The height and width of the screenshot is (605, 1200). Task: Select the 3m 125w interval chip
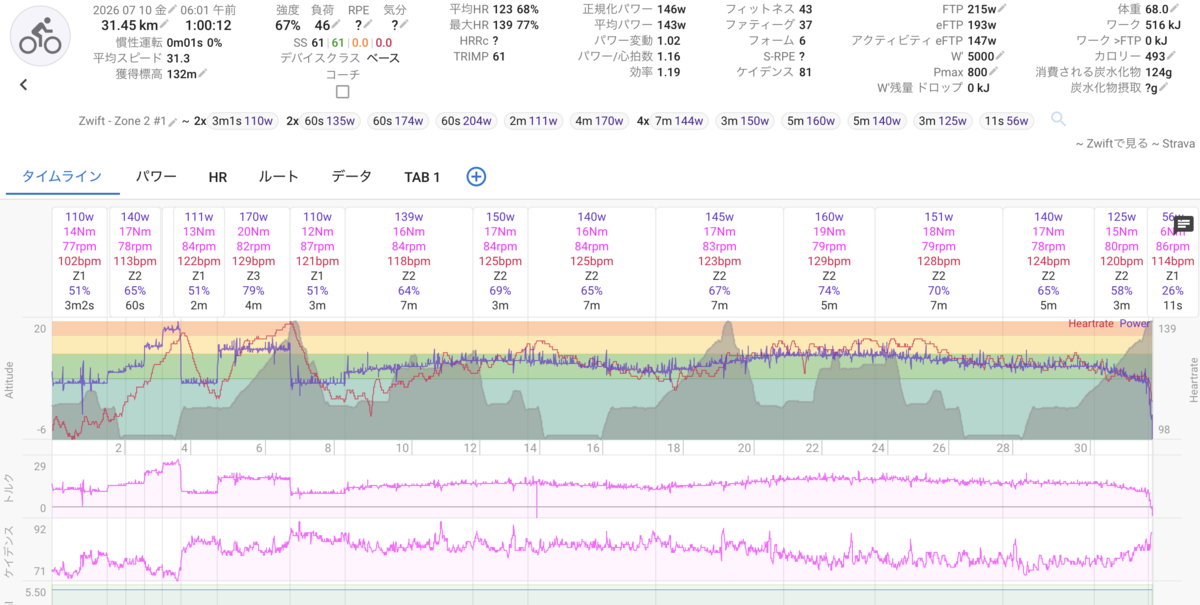[943, 121]
